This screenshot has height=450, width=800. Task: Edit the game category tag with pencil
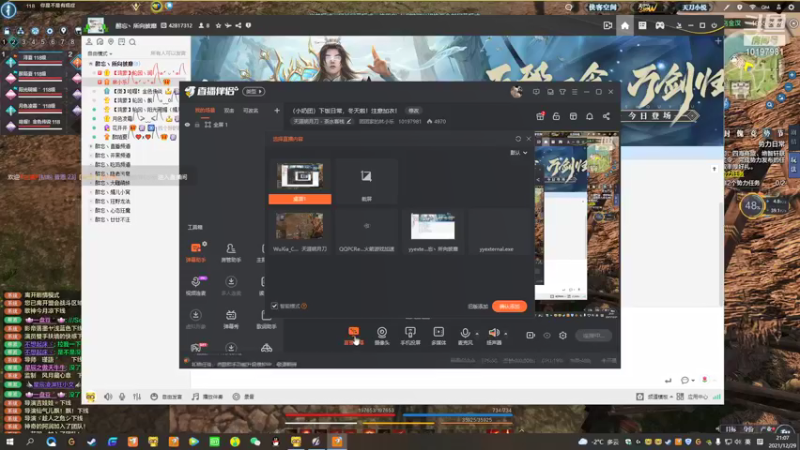[321, 121]
